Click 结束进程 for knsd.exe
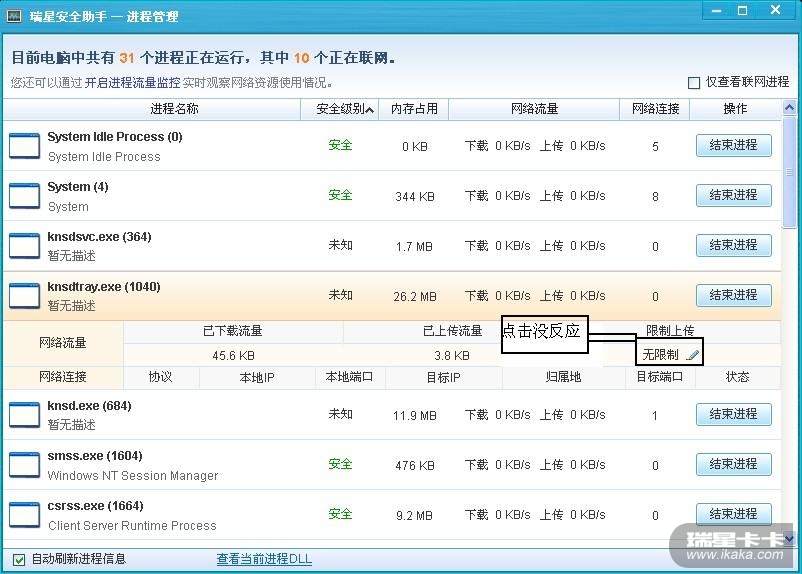Screen dimensions: 802x574 tap(733, 414)
